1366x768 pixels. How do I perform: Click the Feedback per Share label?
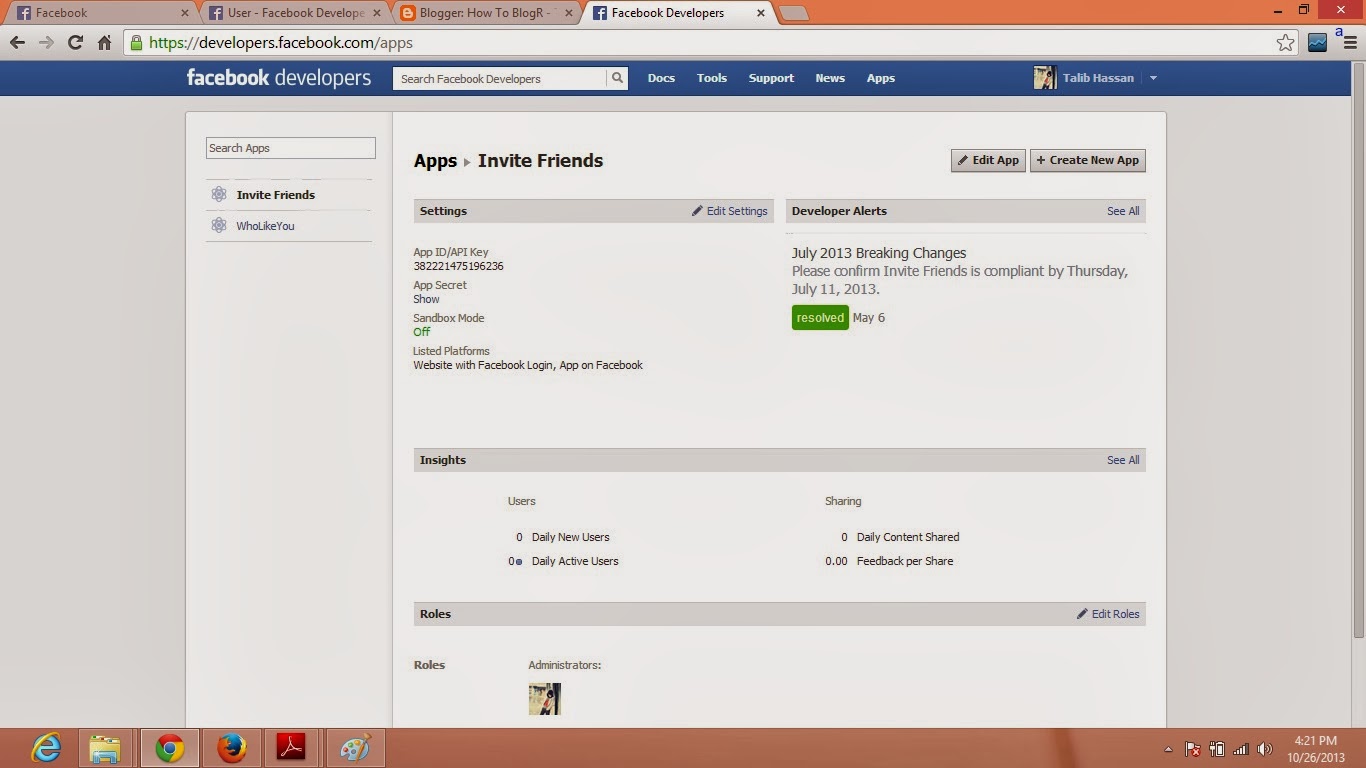point(905,561)
